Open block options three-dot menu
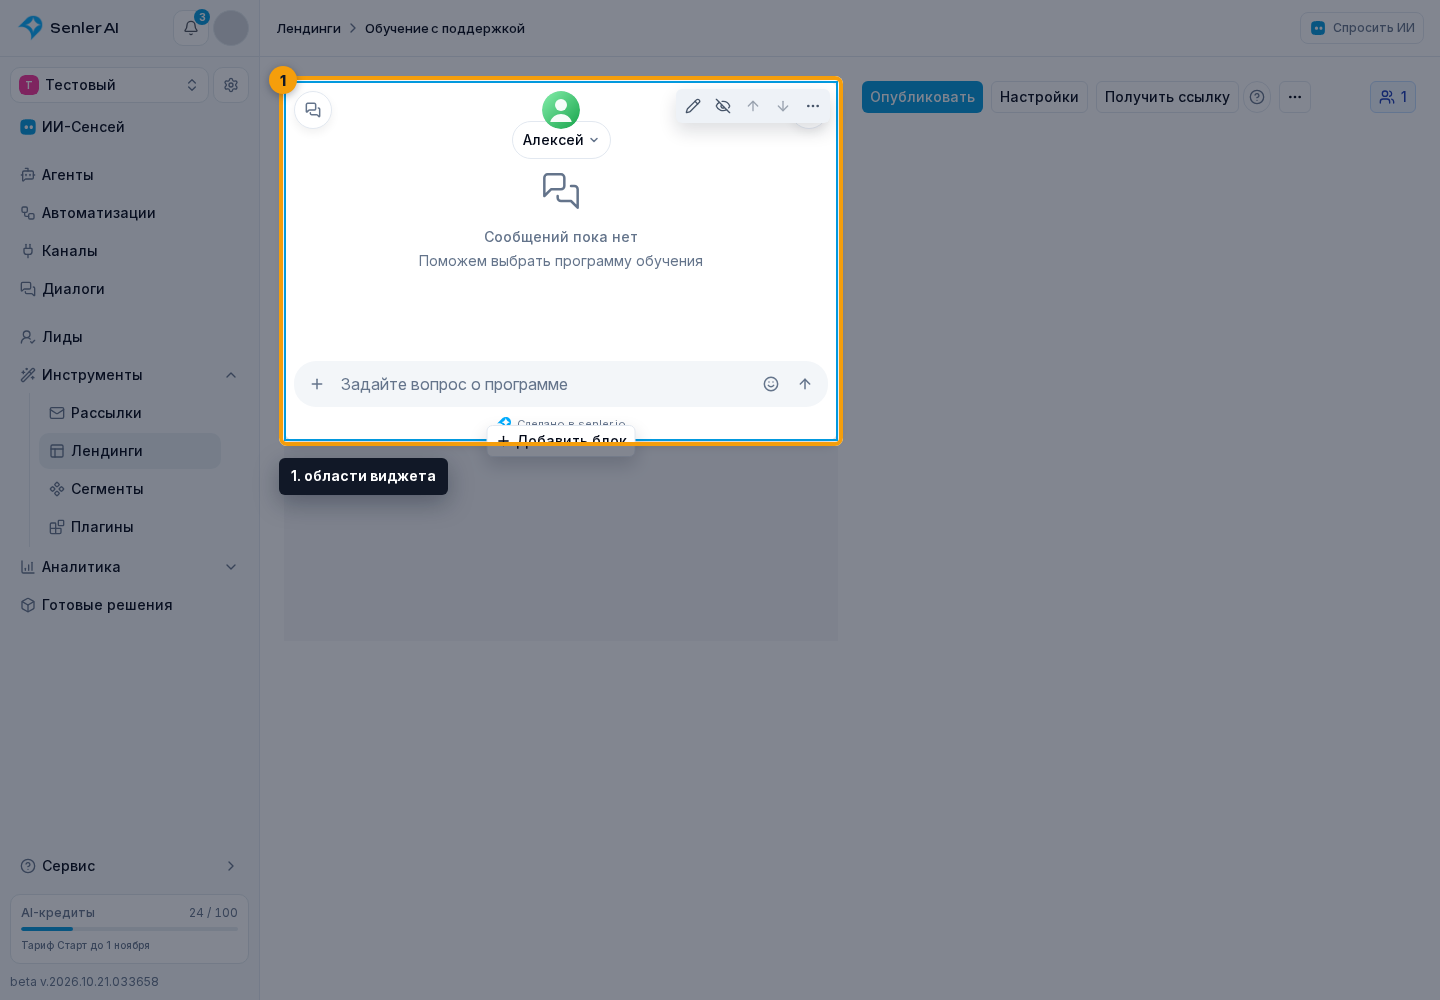 click(813, 106)
